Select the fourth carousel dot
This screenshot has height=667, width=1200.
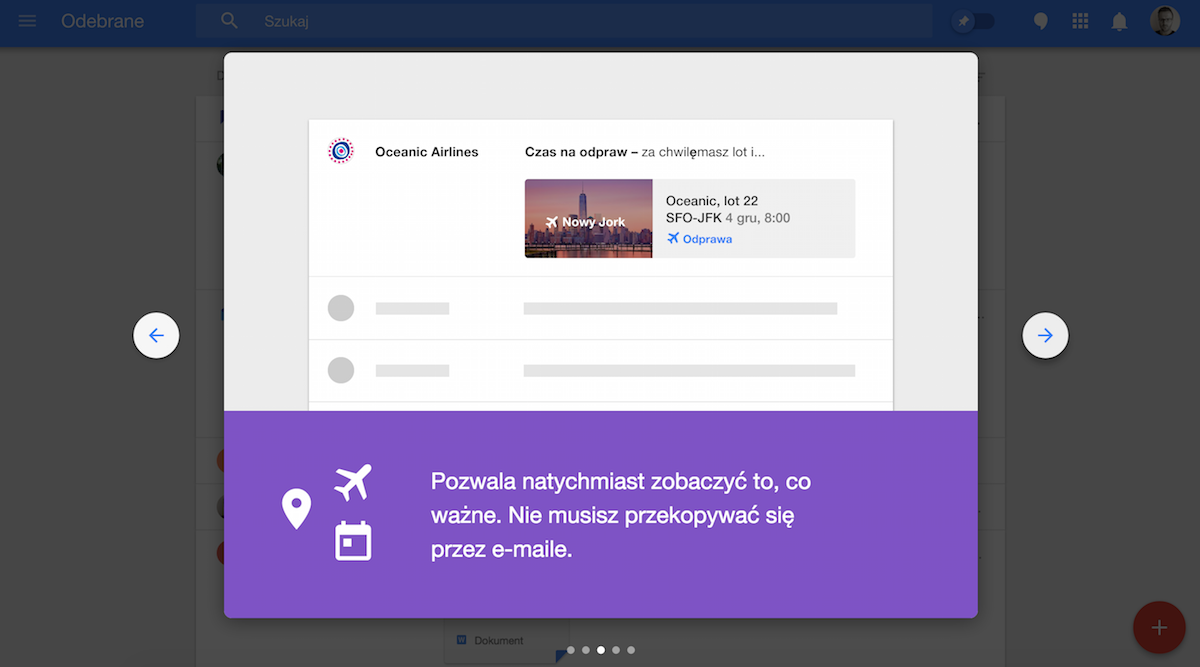pos(616,650)
